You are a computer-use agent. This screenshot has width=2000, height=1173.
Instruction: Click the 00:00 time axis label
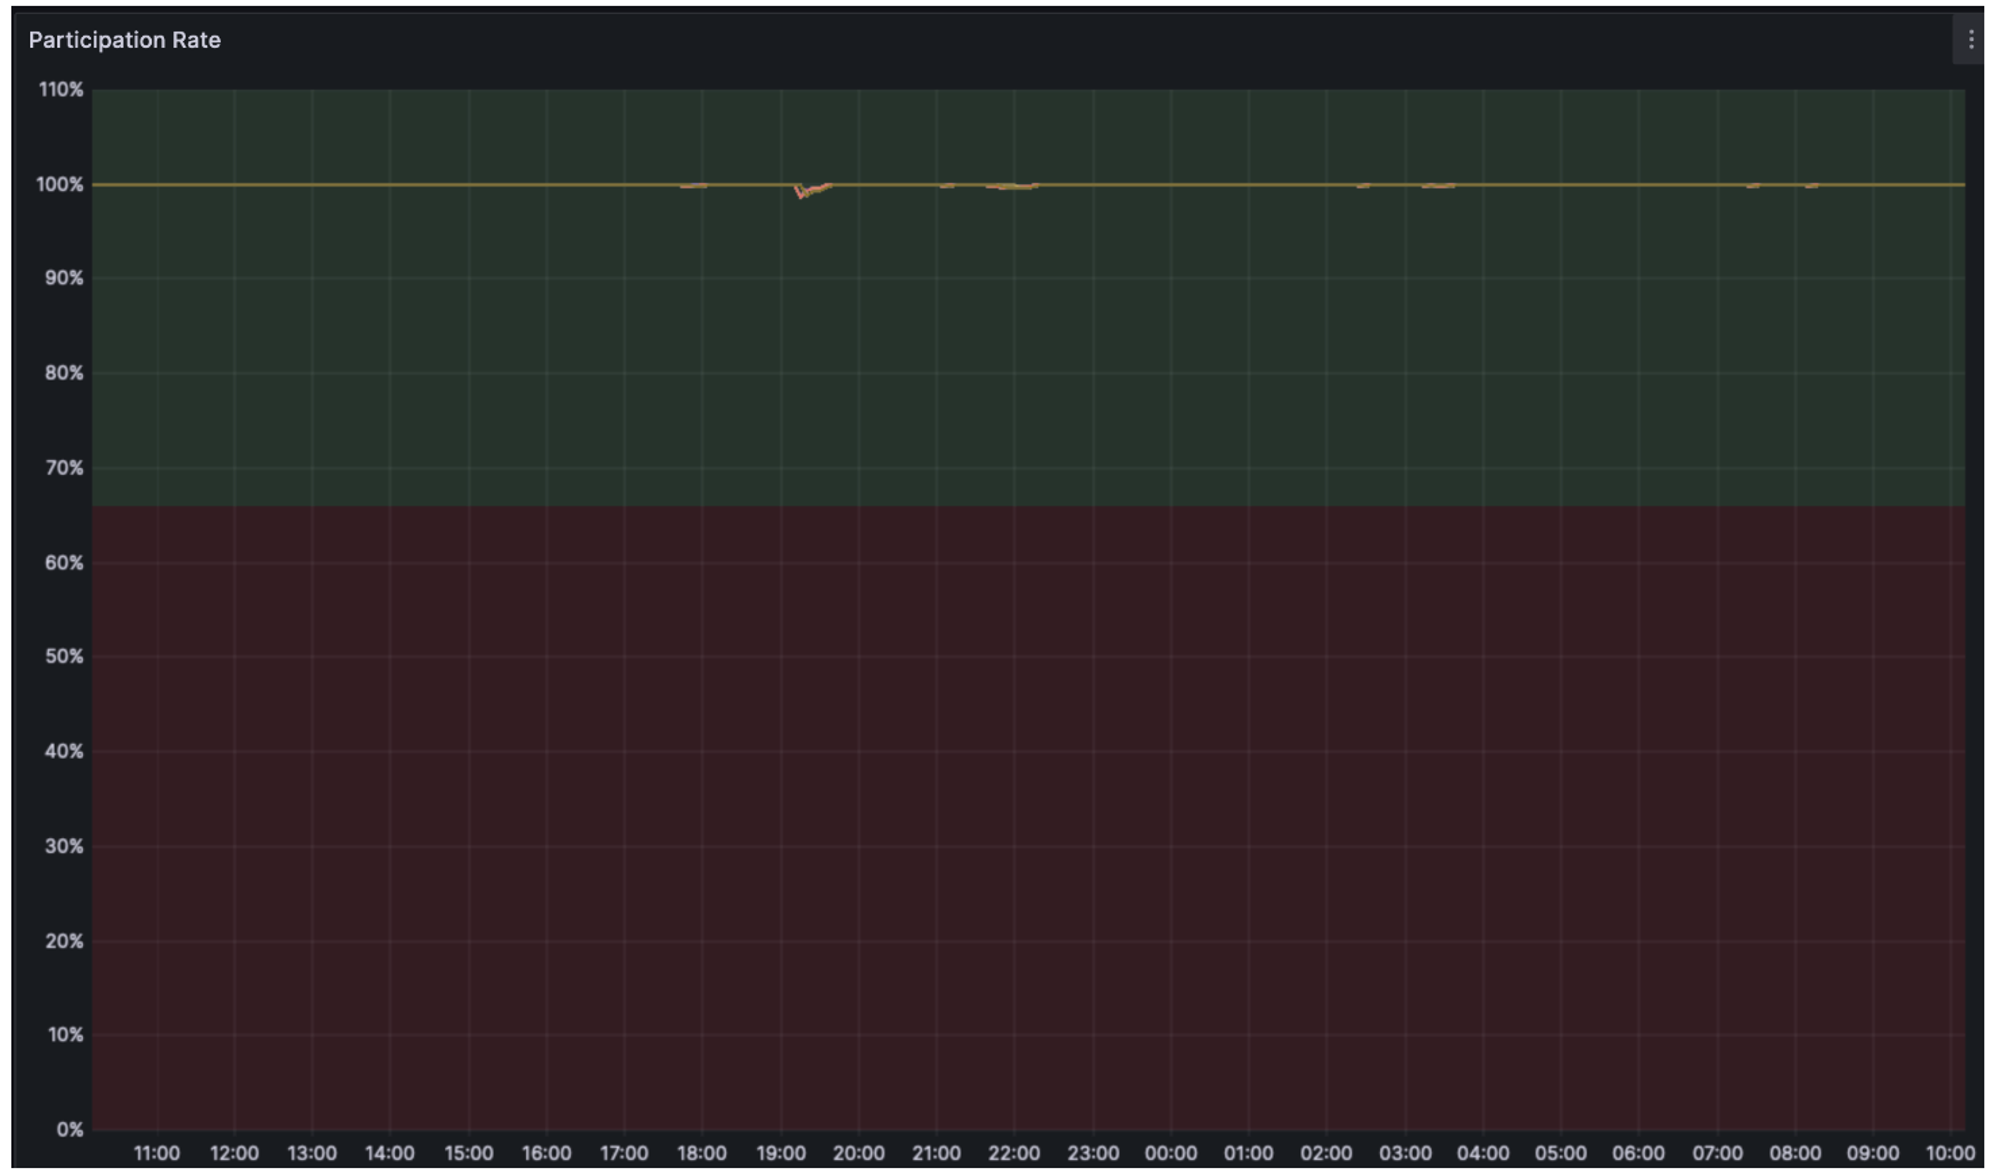pyautogui.click(x=1170, y=1153)
